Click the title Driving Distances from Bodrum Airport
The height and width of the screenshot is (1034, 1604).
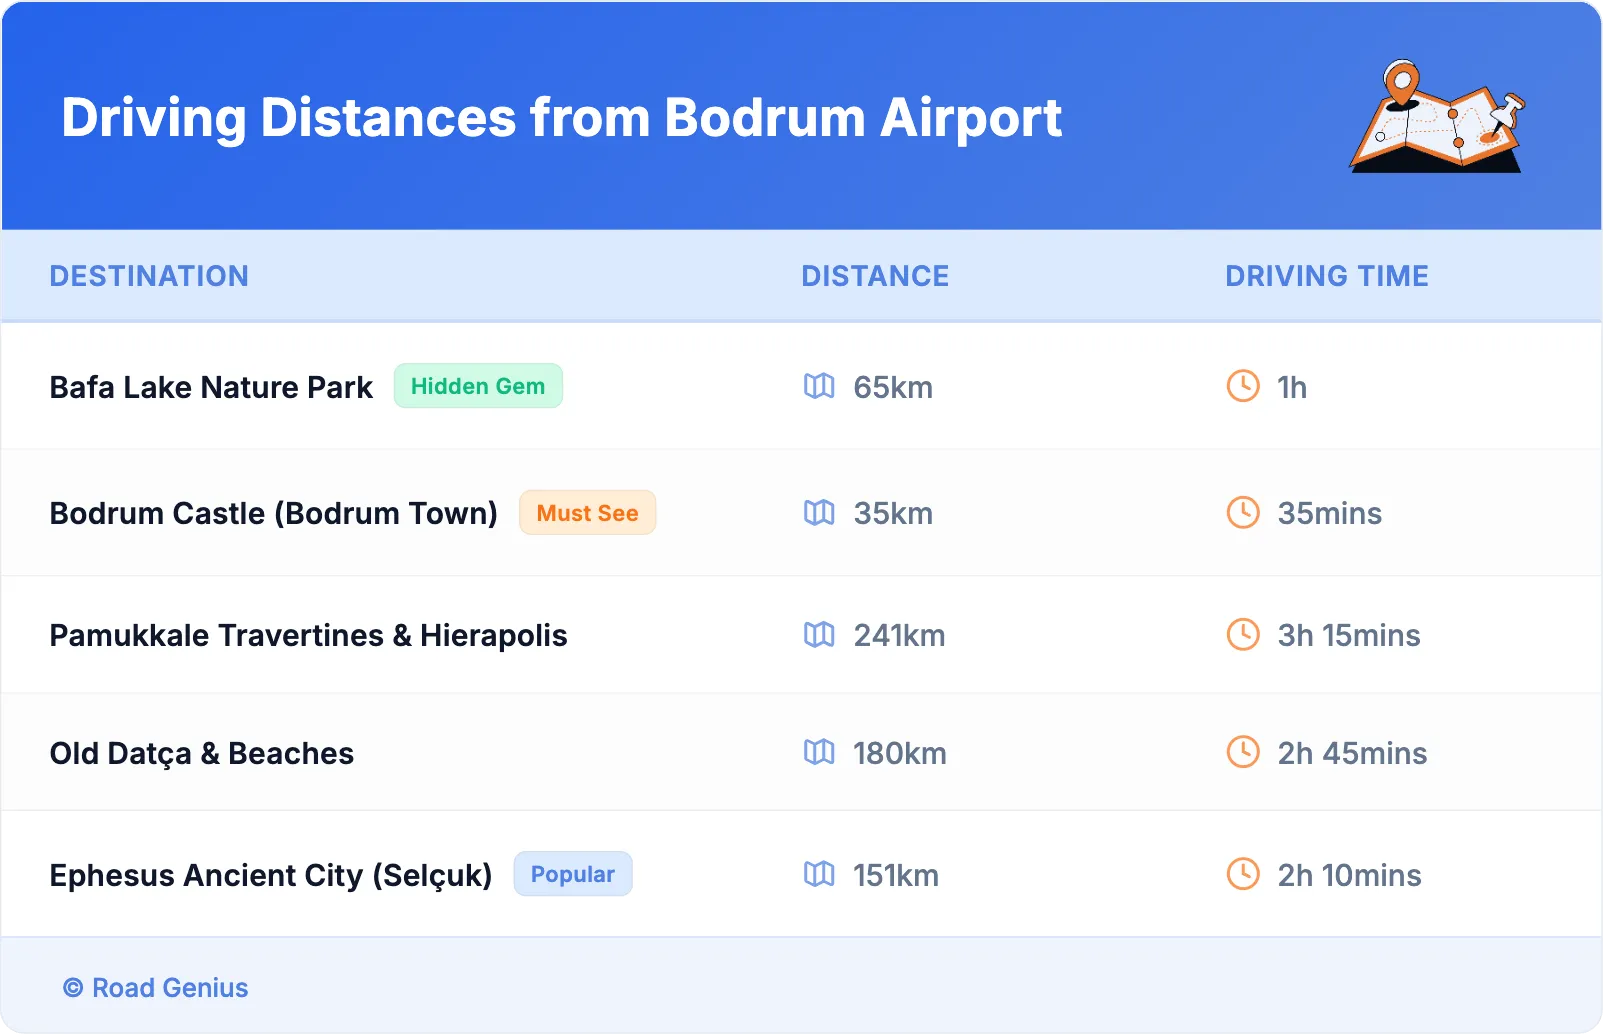[561, 118]
